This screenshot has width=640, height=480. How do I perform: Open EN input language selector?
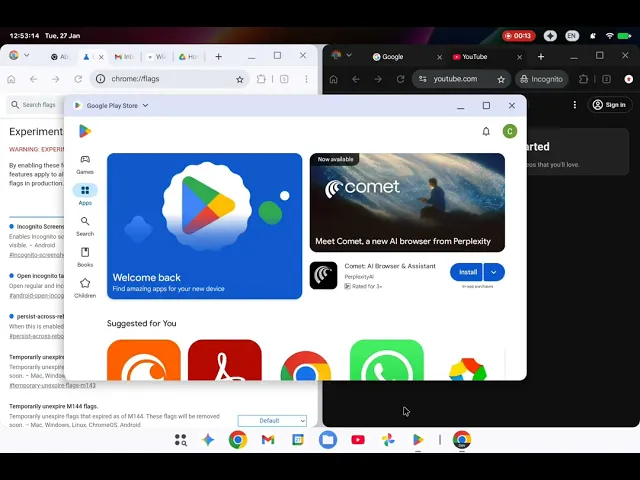(571, 36)
